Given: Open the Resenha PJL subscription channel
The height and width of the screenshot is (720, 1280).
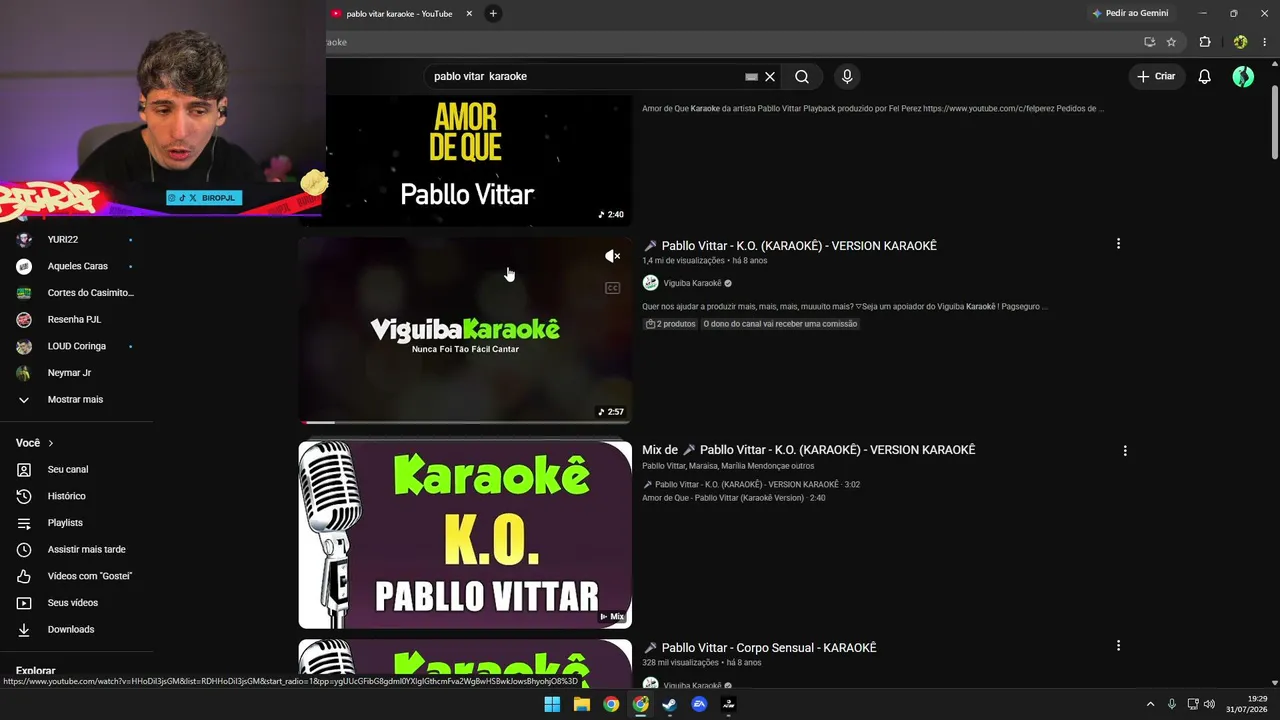Looking at the screenshot, I should 76,319.
